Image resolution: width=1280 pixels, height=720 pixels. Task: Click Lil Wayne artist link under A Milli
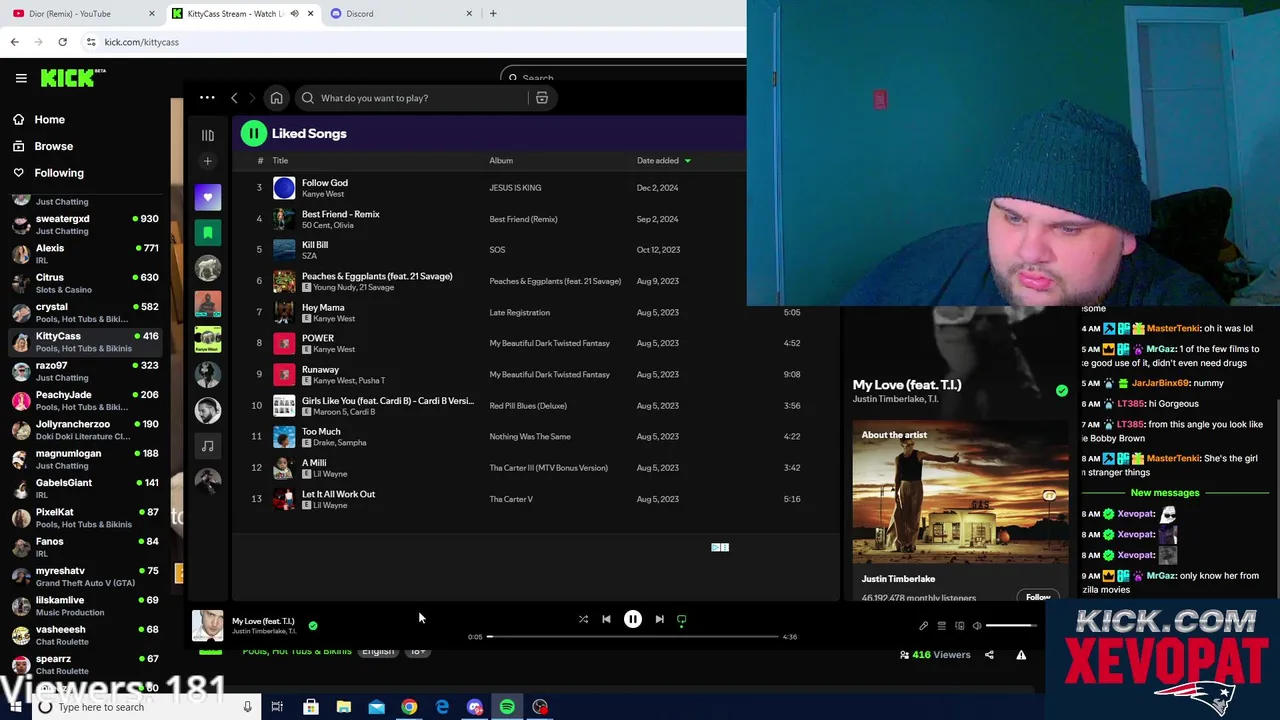point(330,474)
